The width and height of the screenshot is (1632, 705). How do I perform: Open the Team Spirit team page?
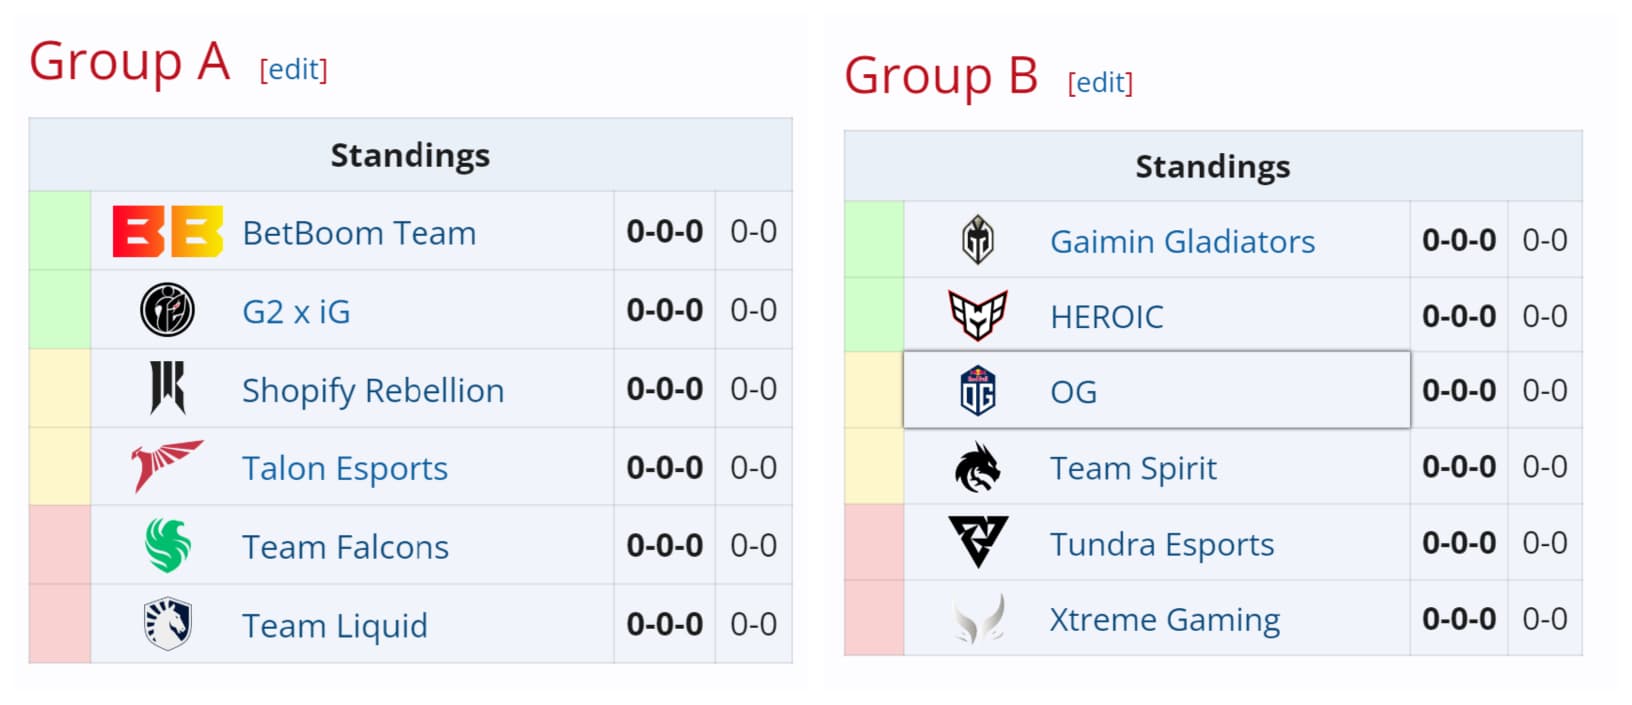point(1133,468)
